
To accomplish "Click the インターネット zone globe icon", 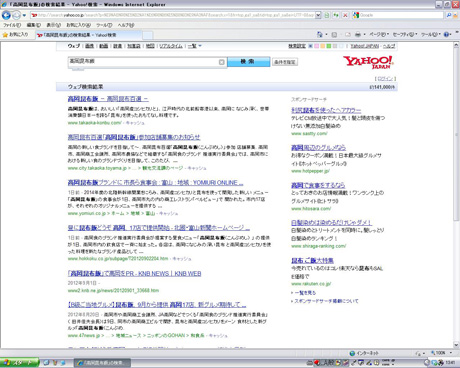I will [352, 353].
